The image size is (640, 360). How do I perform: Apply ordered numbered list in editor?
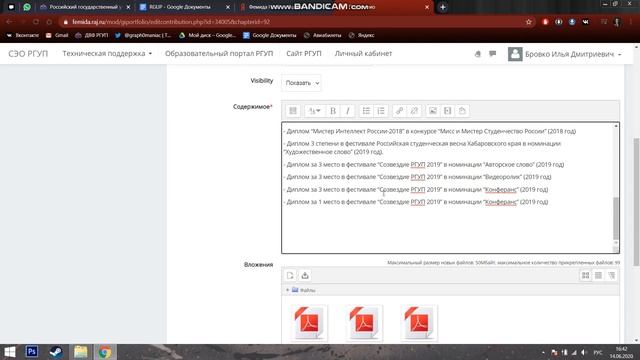pyautogui.click(x=381, y=111)
